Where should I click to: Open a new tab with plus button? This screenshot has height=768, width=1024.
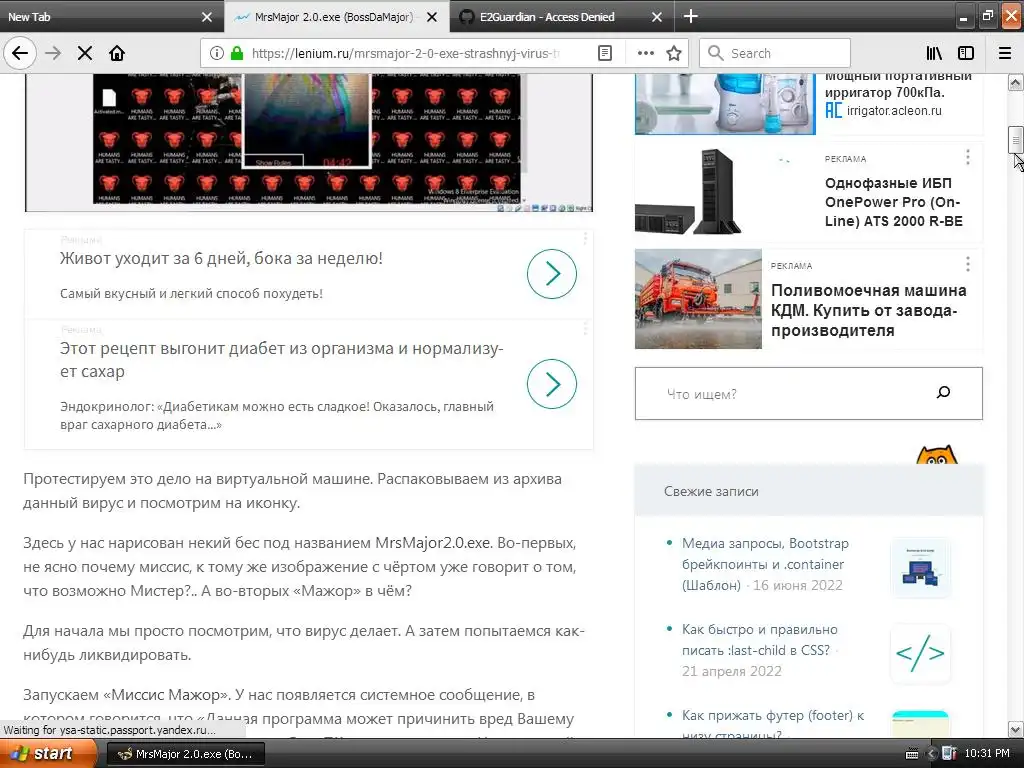690,16
